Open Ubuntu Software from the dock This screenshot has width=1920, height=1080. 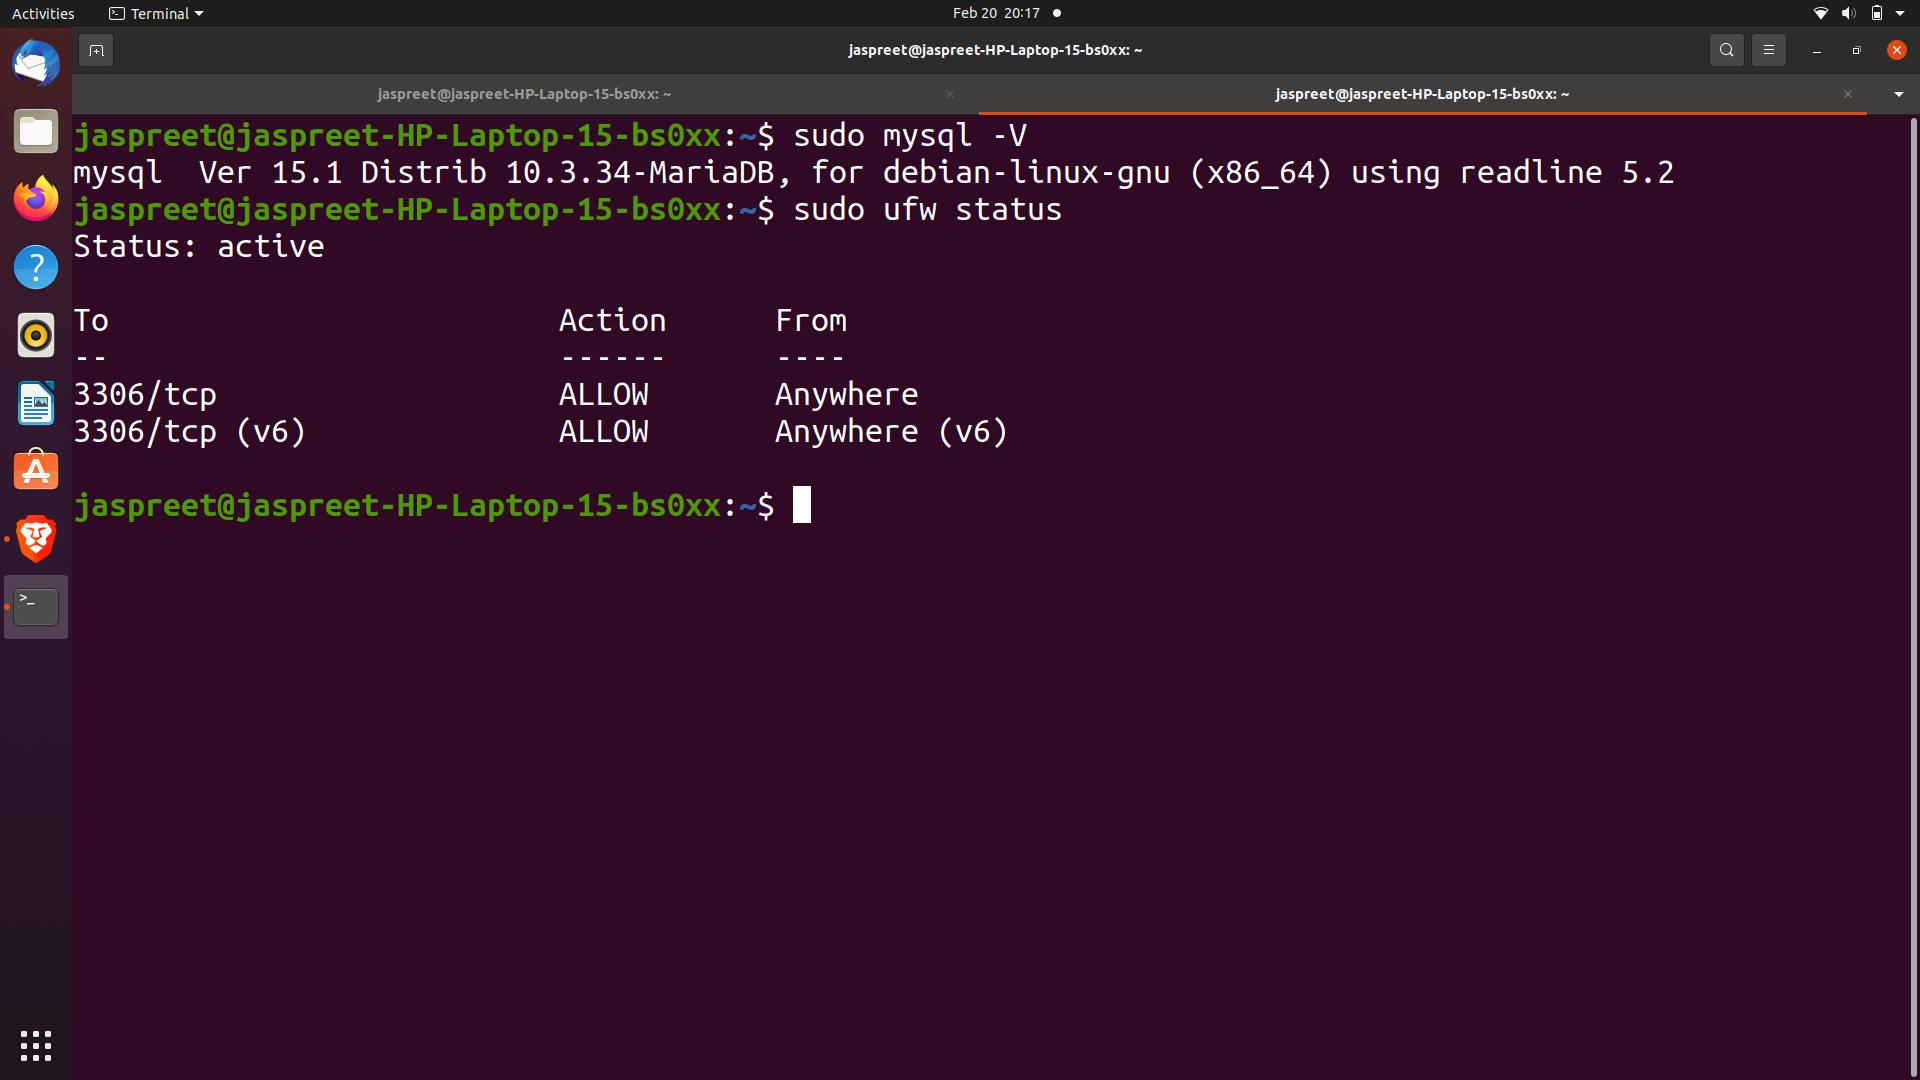(36, 471)
